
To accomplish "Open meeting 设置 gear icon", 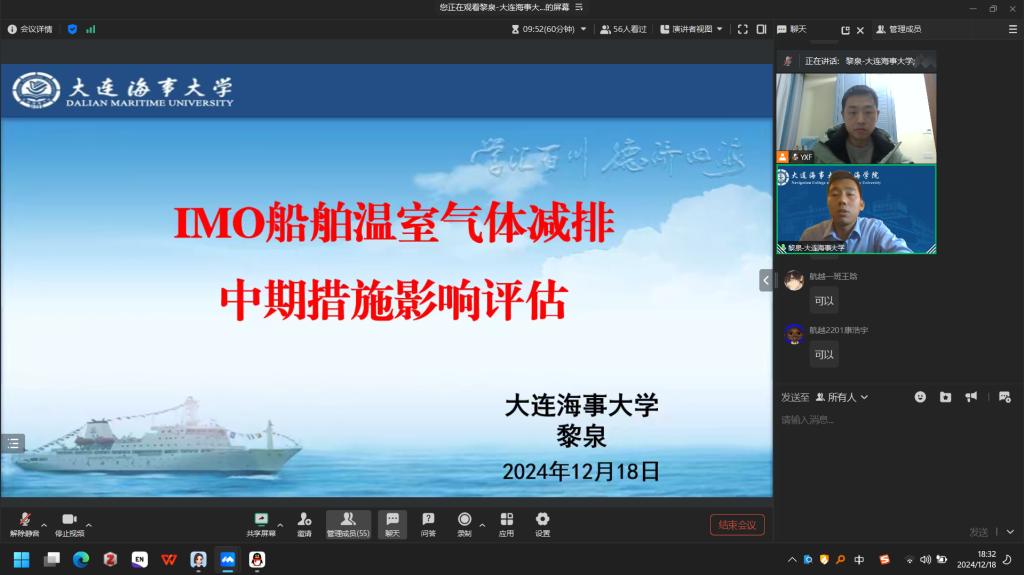I will point(542,524).
